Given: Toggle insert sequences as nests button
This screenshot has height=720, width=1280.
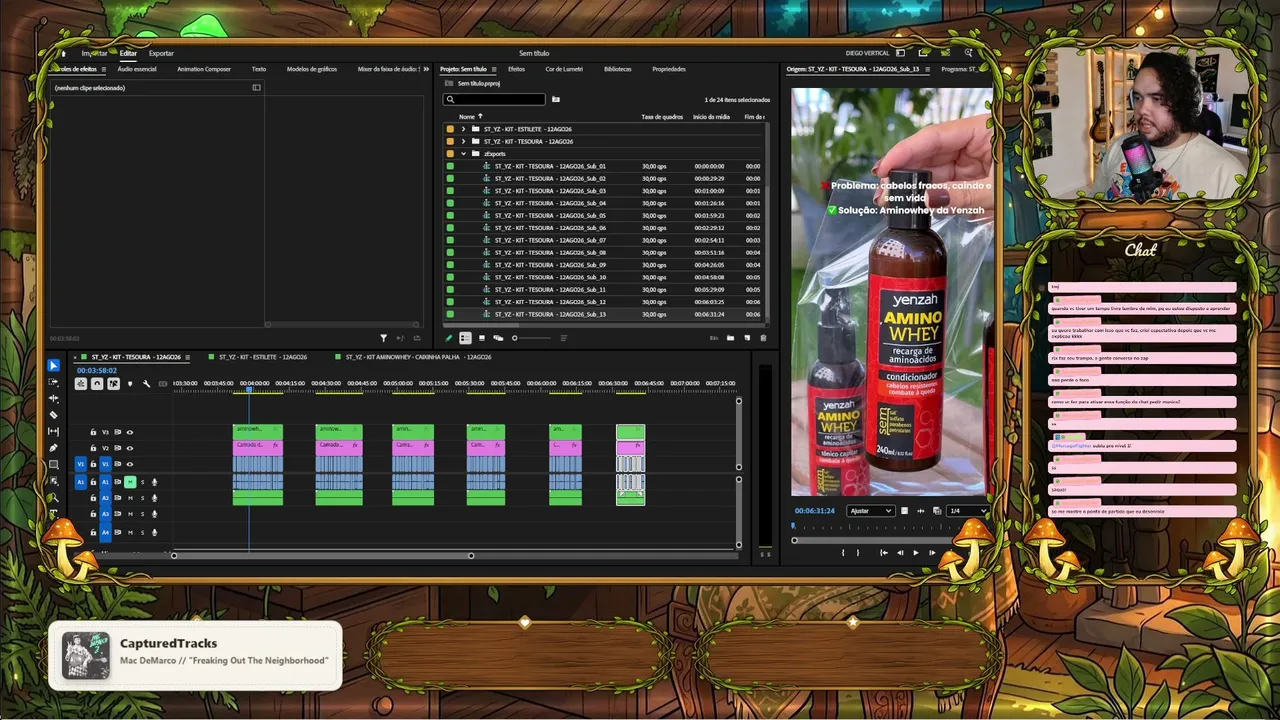Looking at the screenshot, I should (x=81, y=384).
